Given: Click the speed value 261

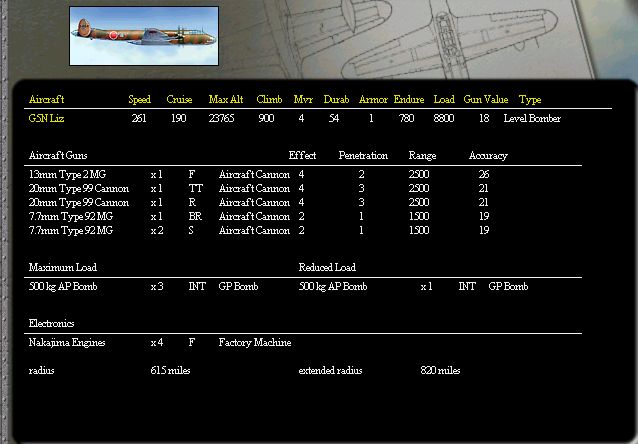Looking at the screenshot, I should click(x=139, y=118).
